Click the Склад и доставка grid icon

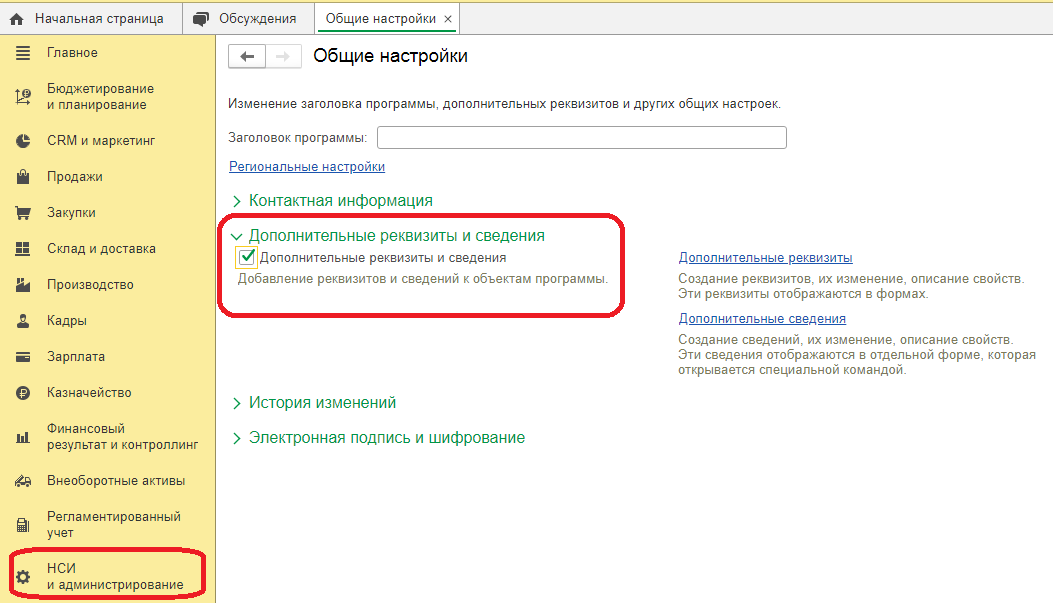tap(23, 249)
